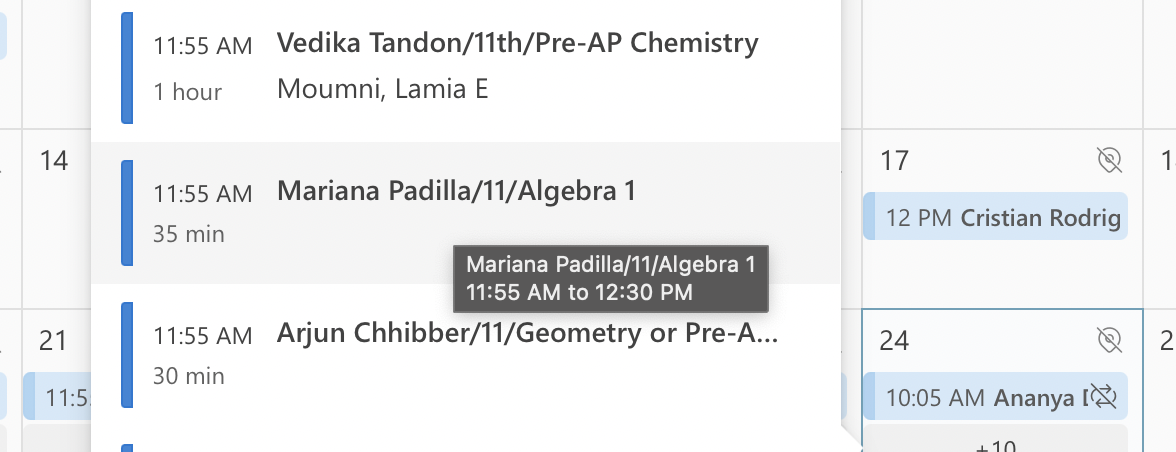Open Vedika Tandon Pre-AP Chemistry event
Image resolution: width=1176 pixels, height=452 pixels.
coord(517,44)
